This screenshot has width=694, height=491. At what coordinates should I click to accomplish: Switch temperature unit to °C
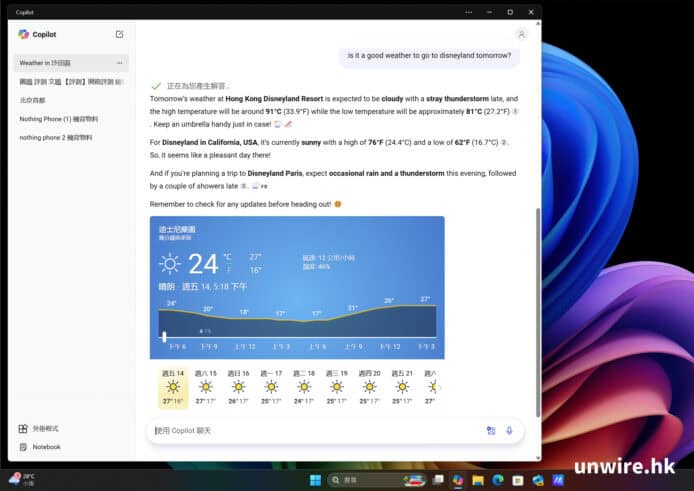point(228,257)
